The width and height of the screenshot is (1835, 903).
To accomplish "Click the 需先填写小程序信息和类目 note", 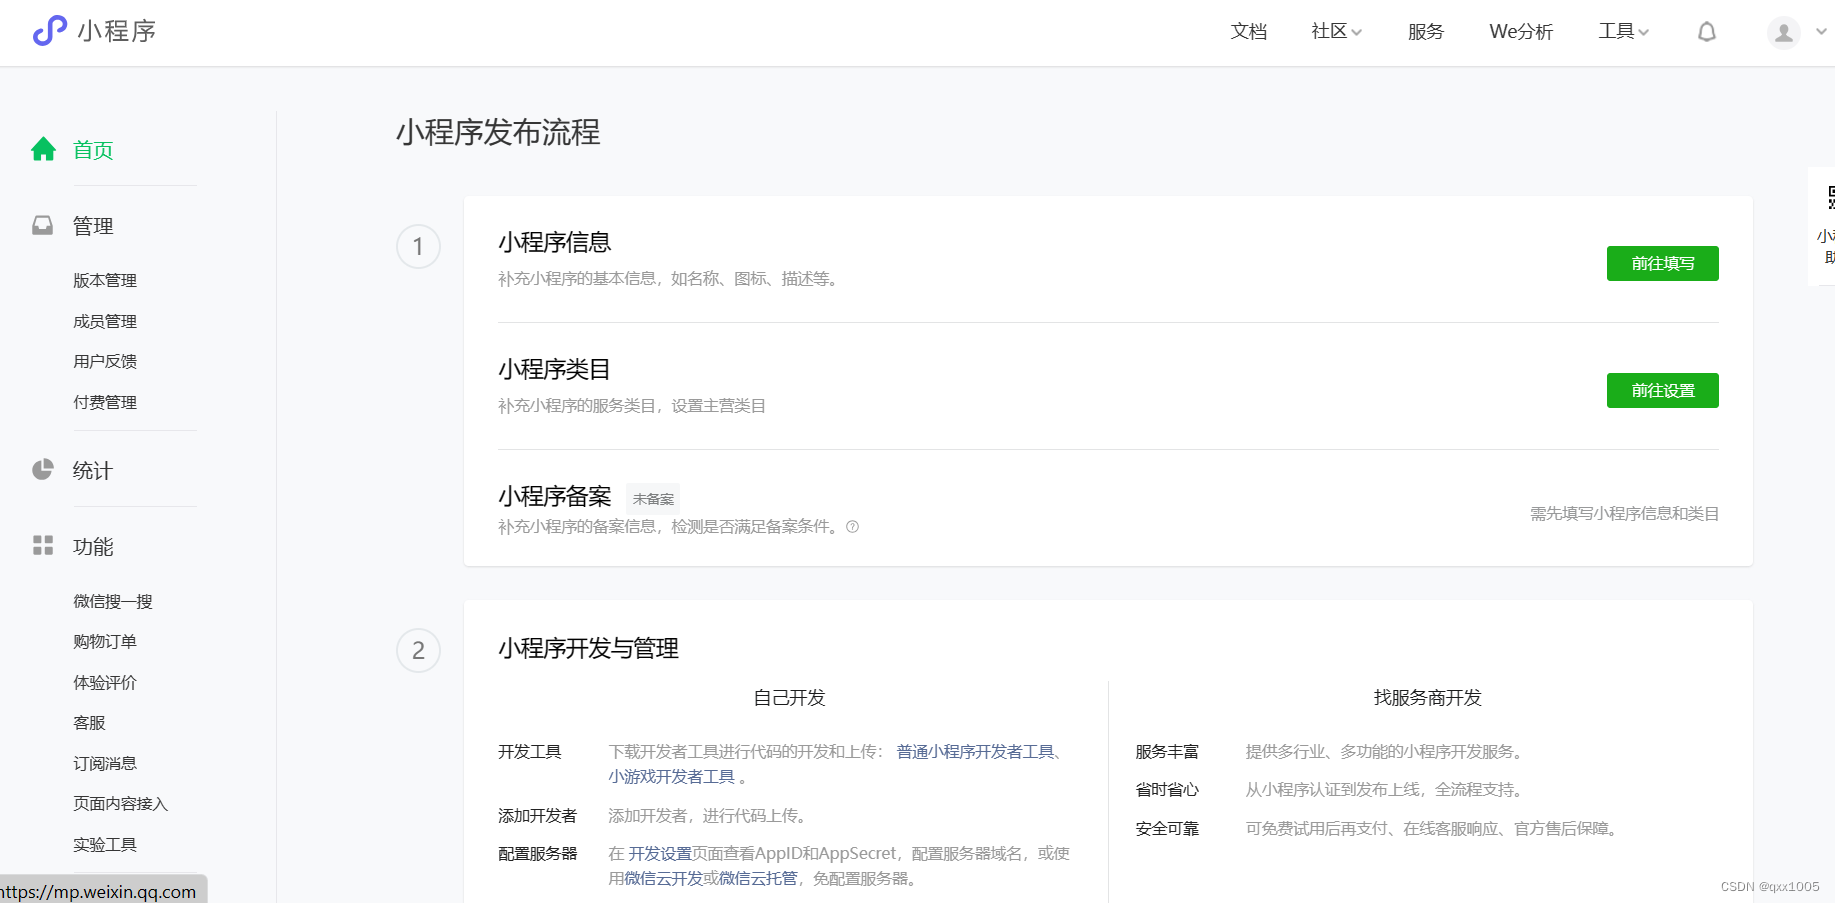I will (1624, 514).
